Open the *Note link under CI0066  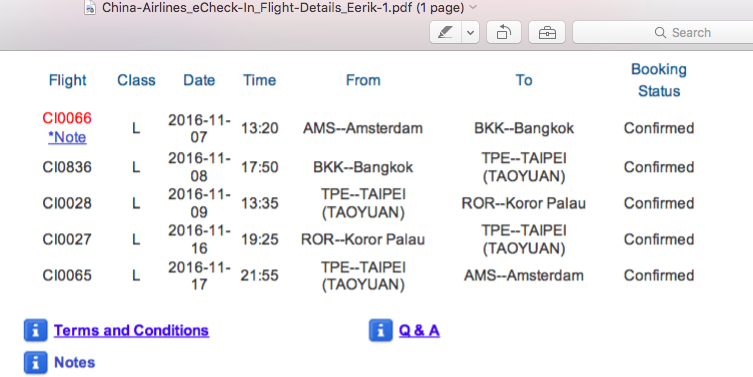[67, 137]
